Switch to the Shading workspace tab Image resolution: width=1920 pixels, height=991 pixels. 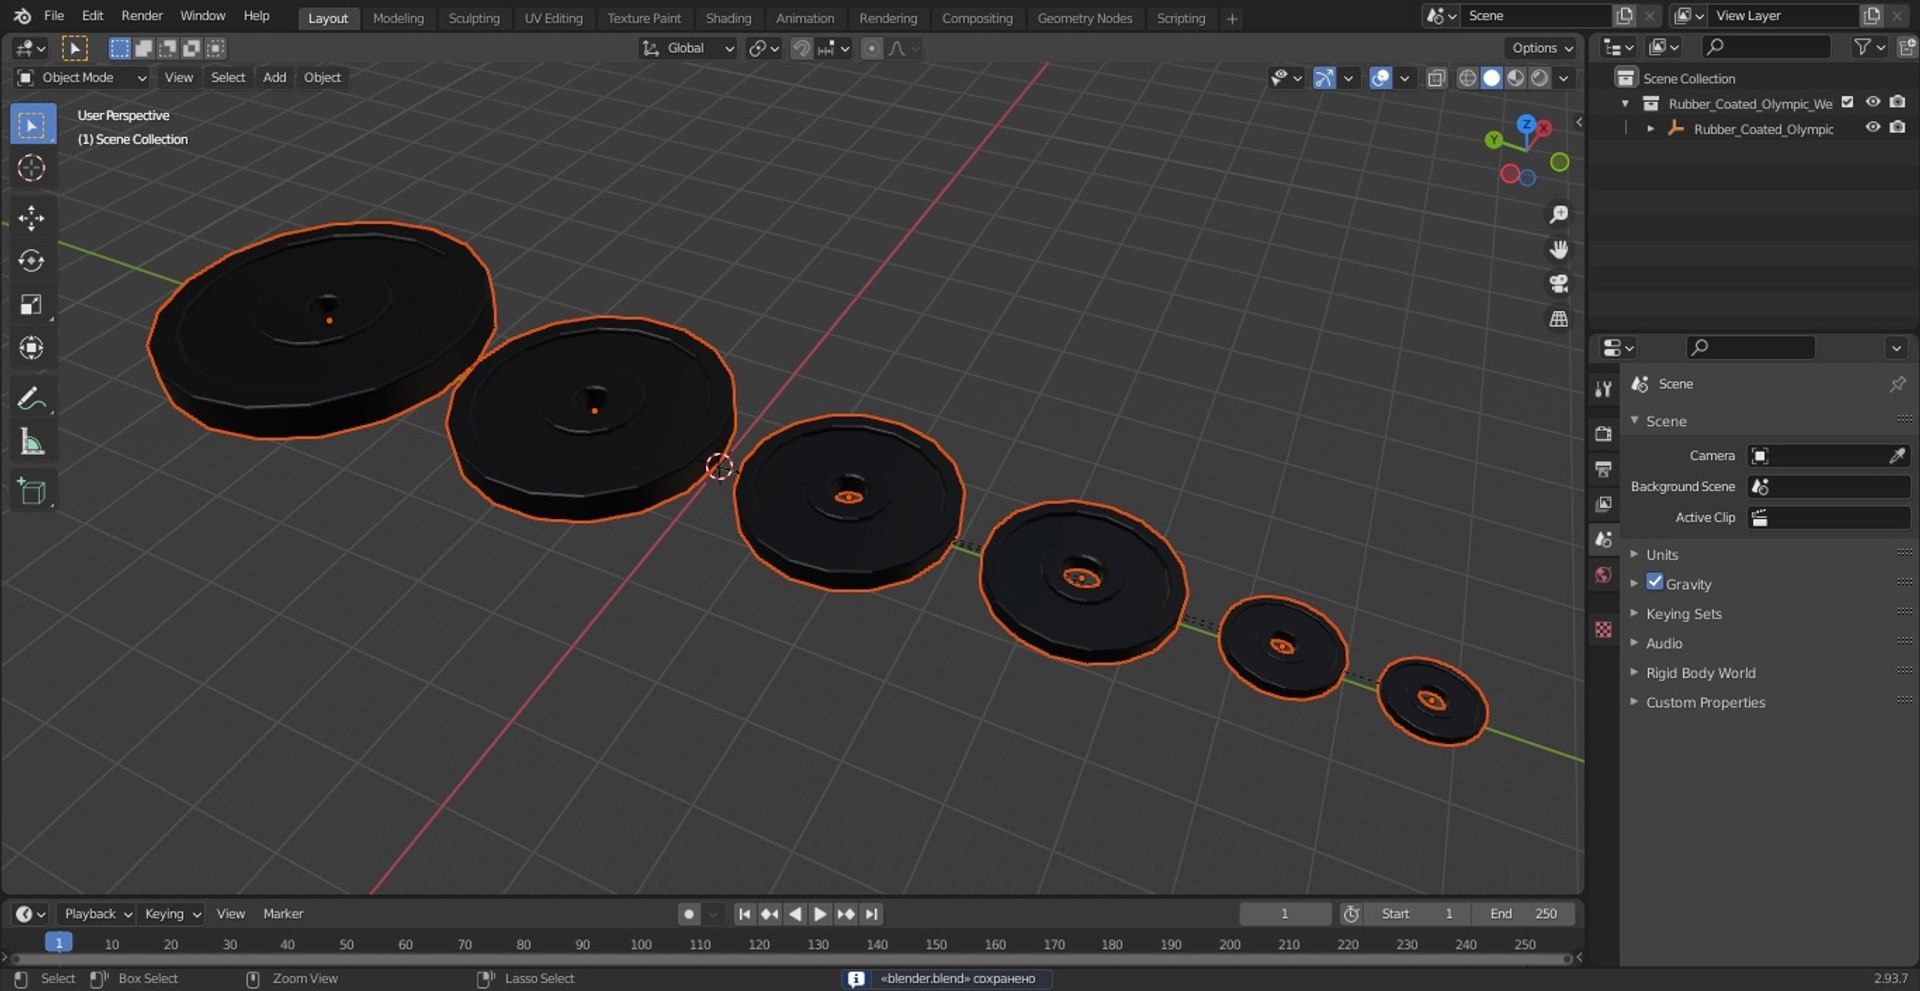point(728,18)
